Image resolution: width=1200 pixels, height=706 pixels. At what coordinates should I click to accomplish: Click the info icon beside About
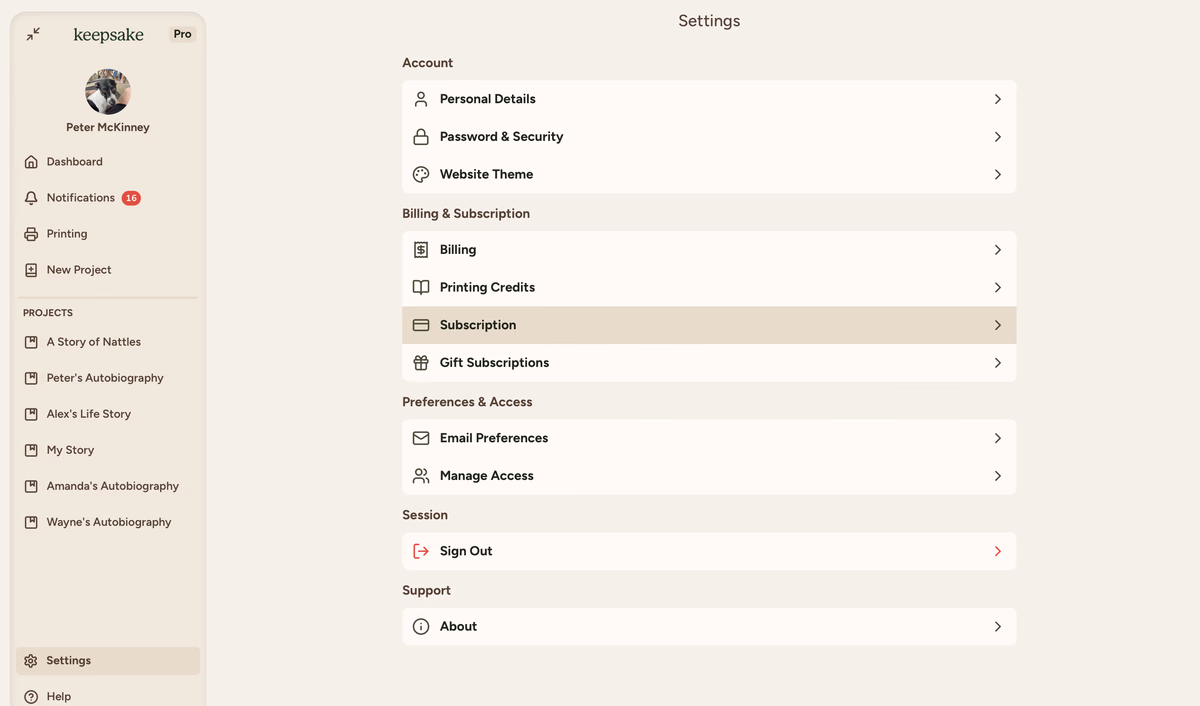[x=421, y=627]
